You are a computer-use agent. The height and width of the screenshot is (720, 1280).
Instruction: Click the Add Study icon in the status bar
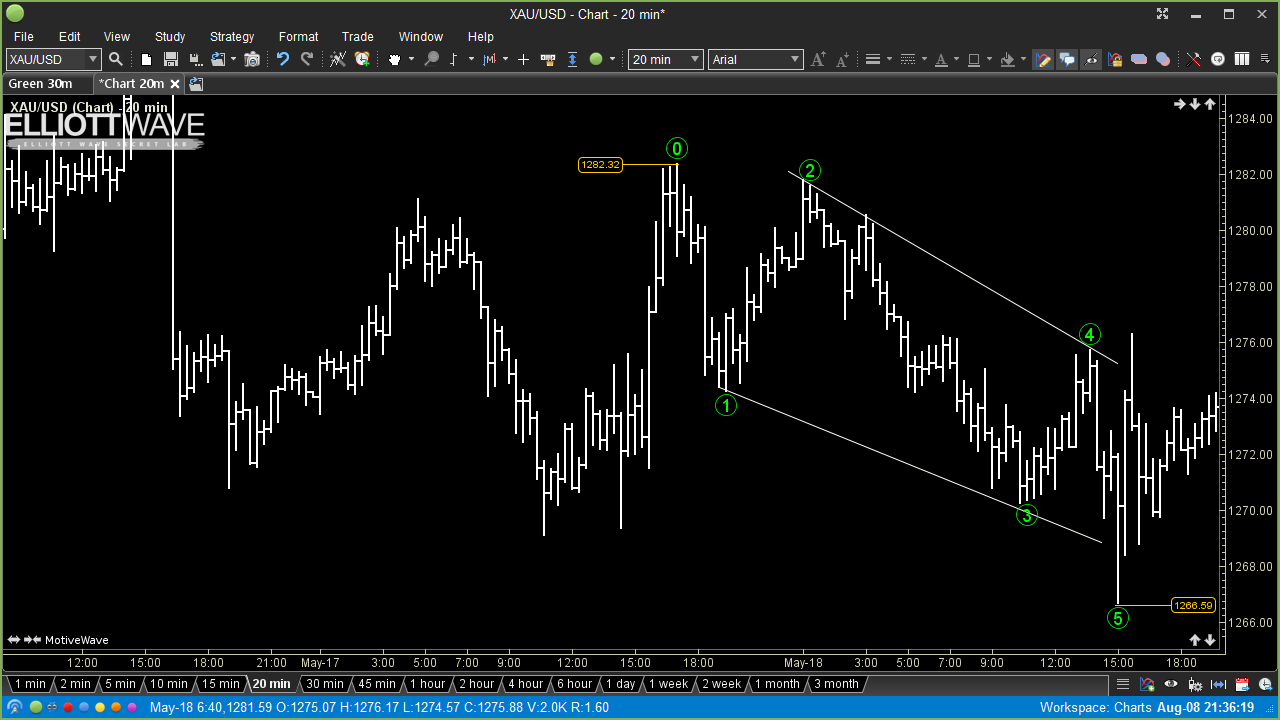click(x=1147, y=684)
